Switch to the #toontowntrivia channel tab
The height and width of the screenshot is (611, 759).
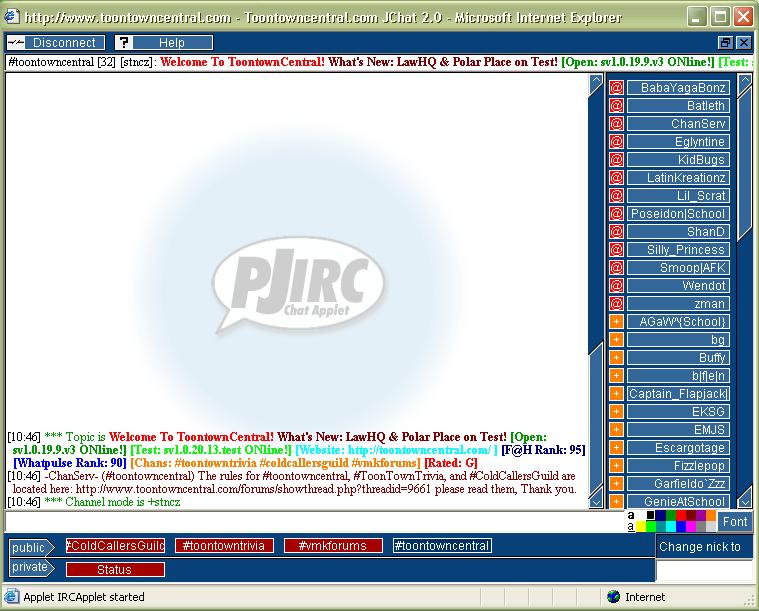224,546
